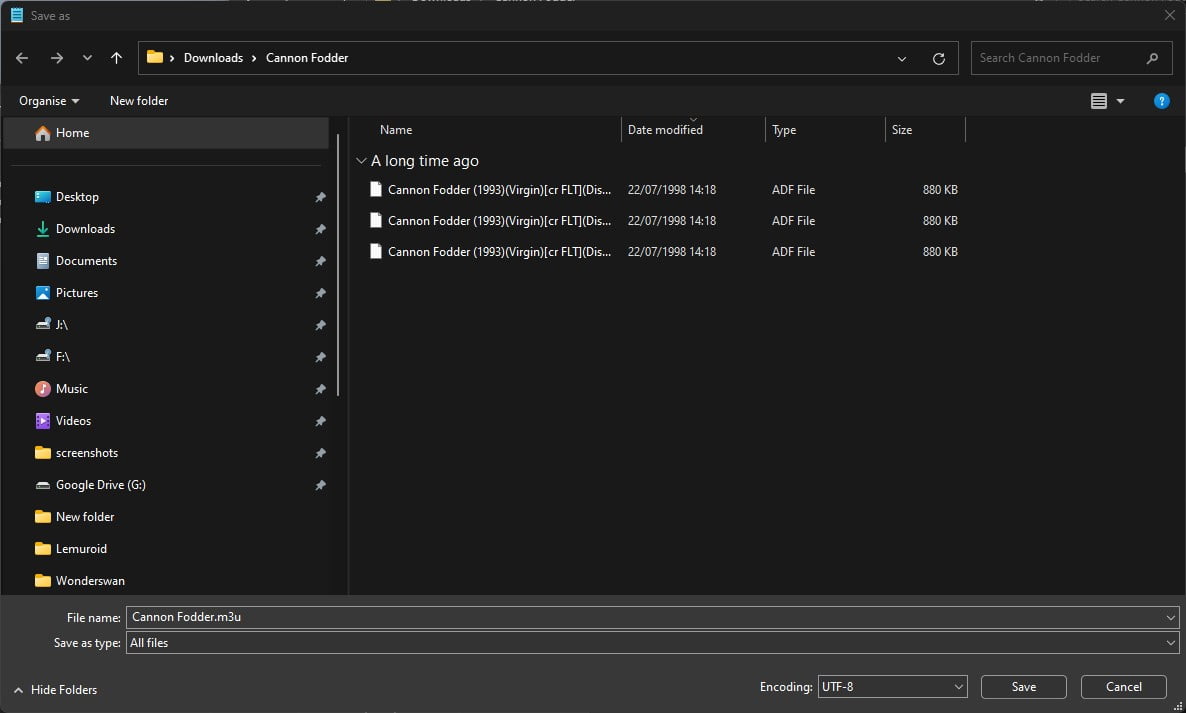Toggle Hide Folders at bottom left
This screenshot has height=713, width=1186.
point(56,689)
